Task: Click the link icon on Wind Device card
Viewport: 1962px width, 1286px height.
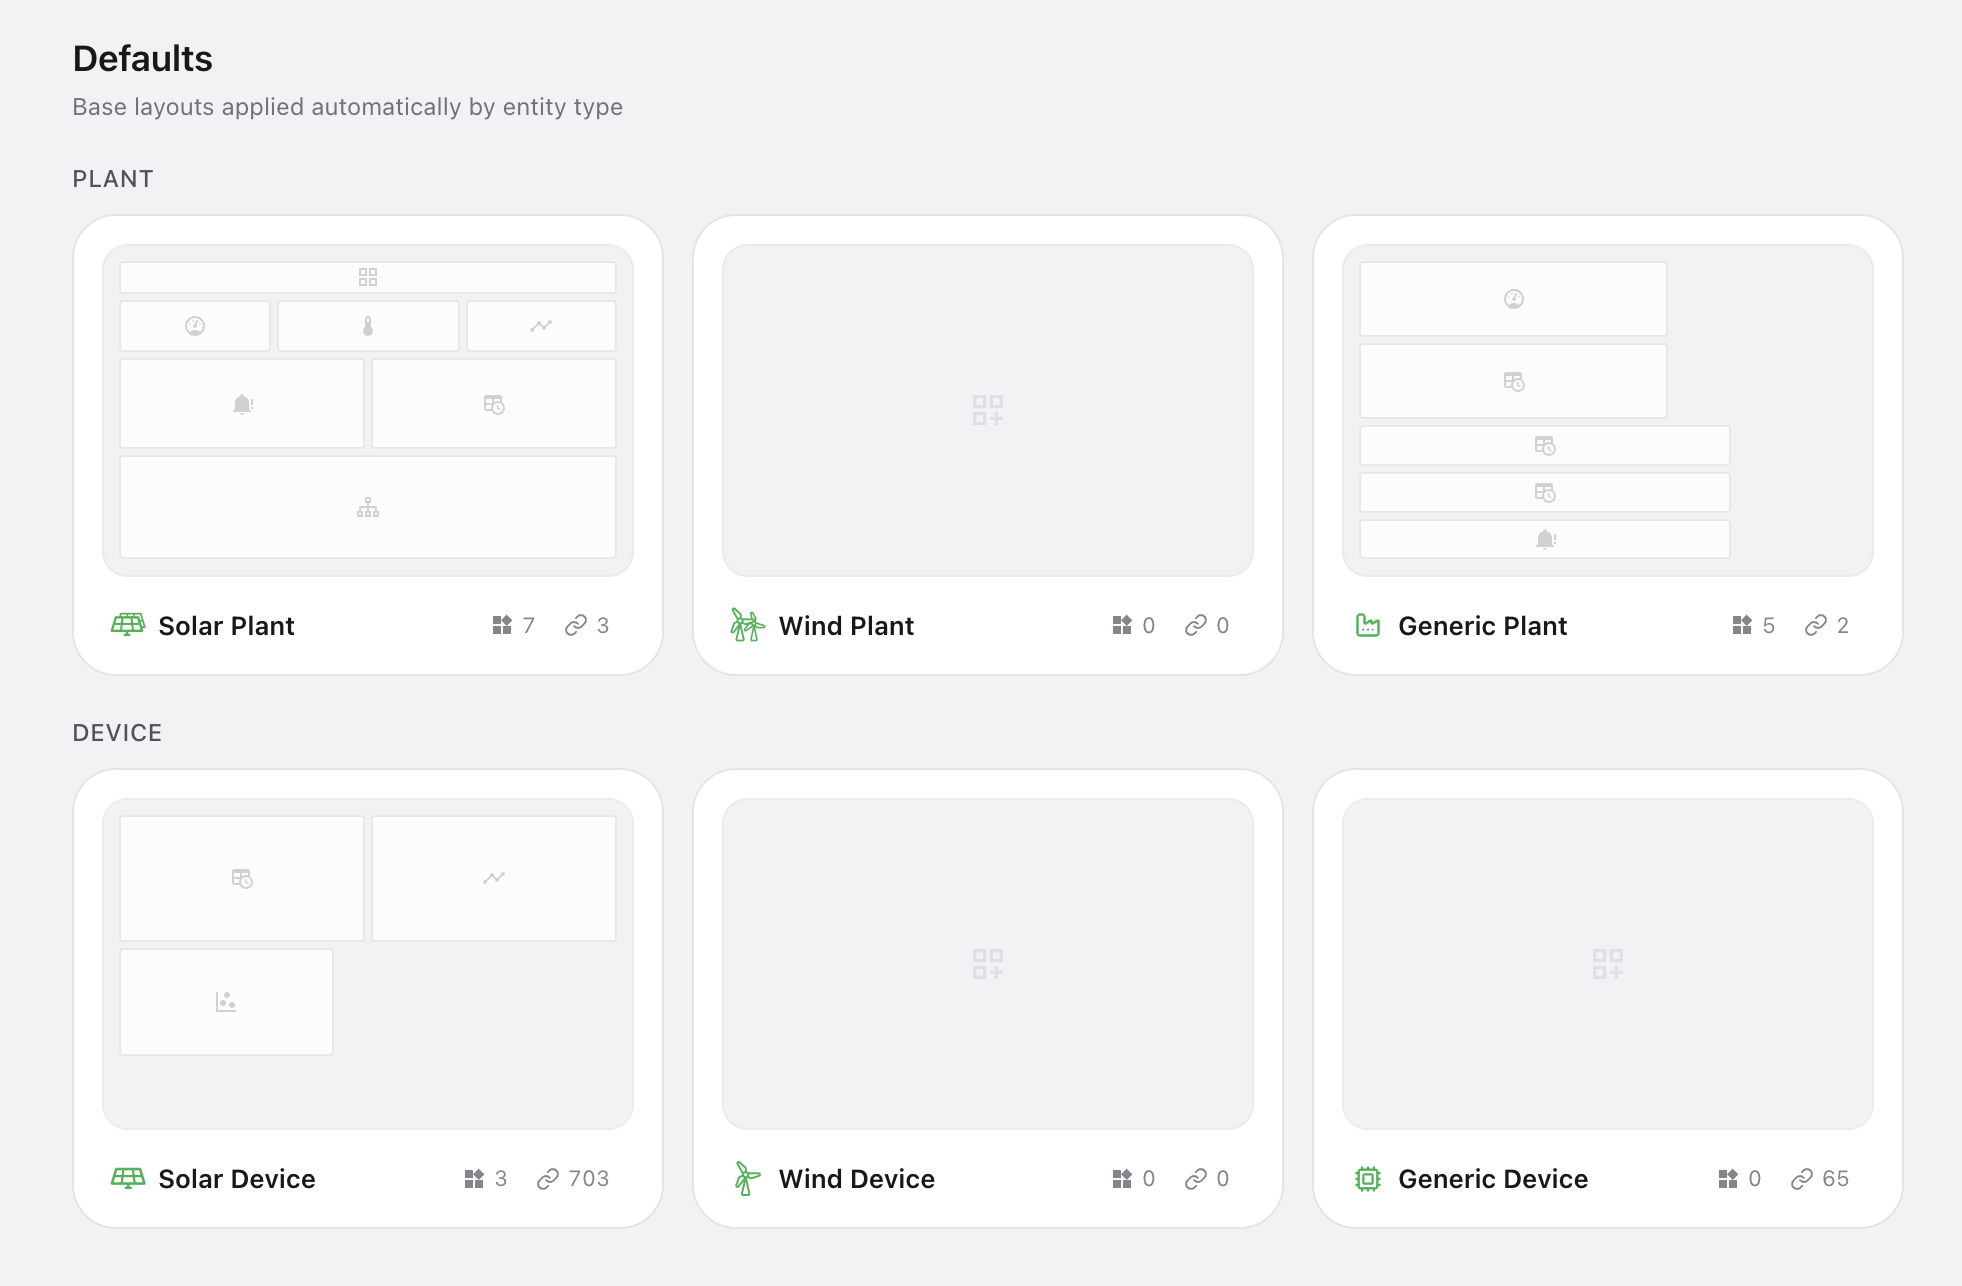Action: coord(1196,1179)
